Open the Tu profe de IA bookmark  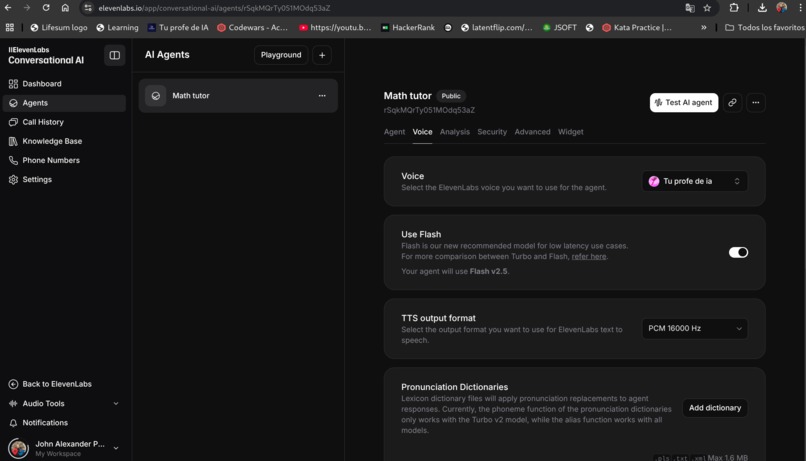(178, 28)
